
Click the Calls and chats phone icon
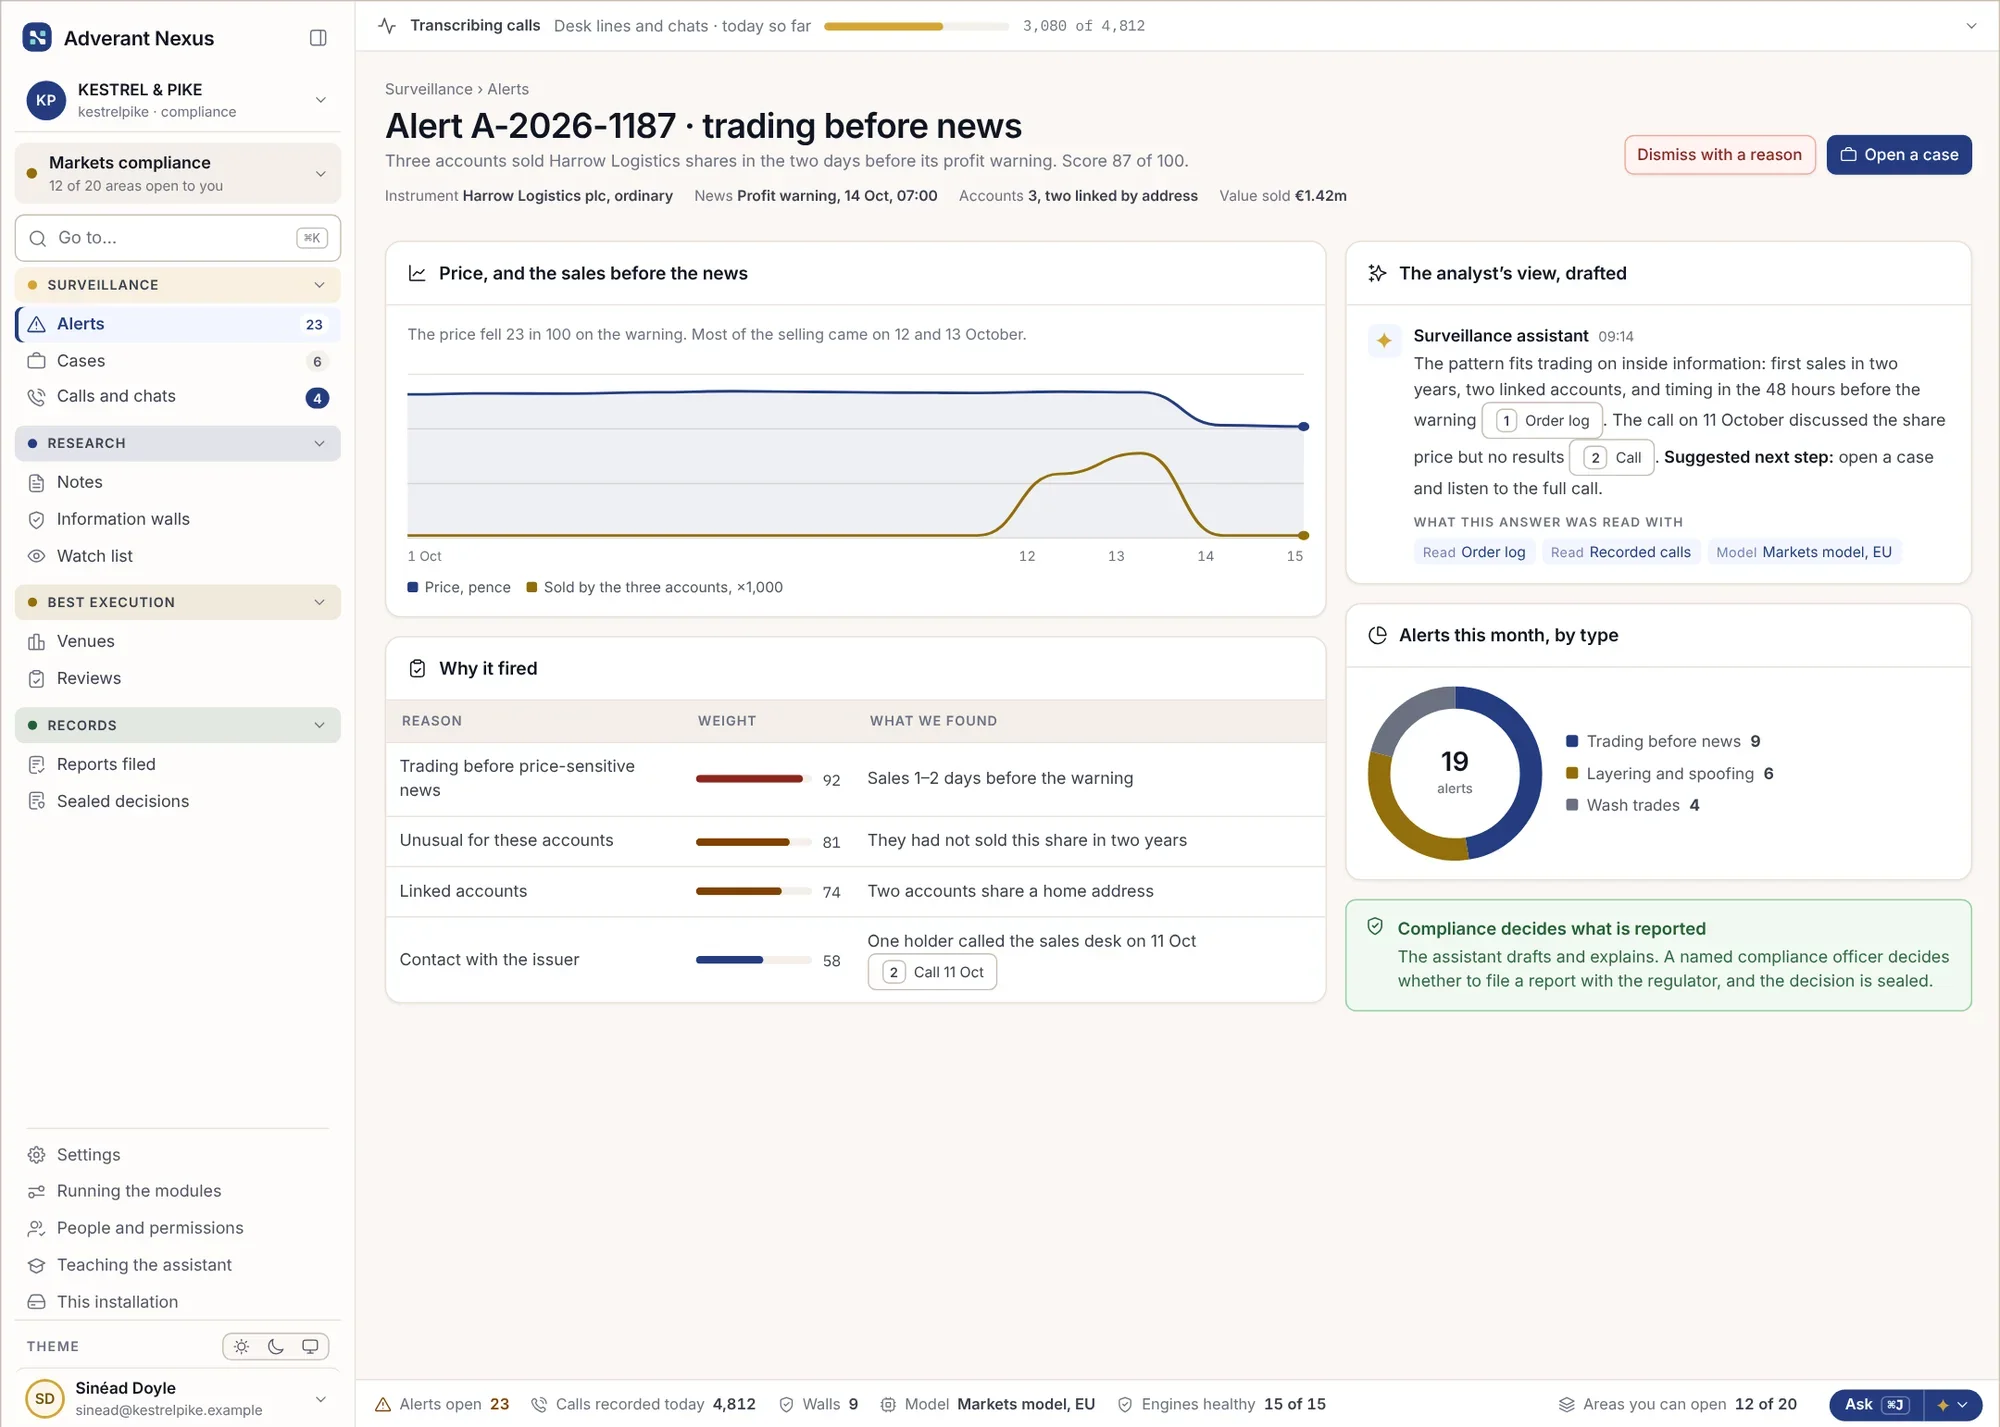coord(37,397)
